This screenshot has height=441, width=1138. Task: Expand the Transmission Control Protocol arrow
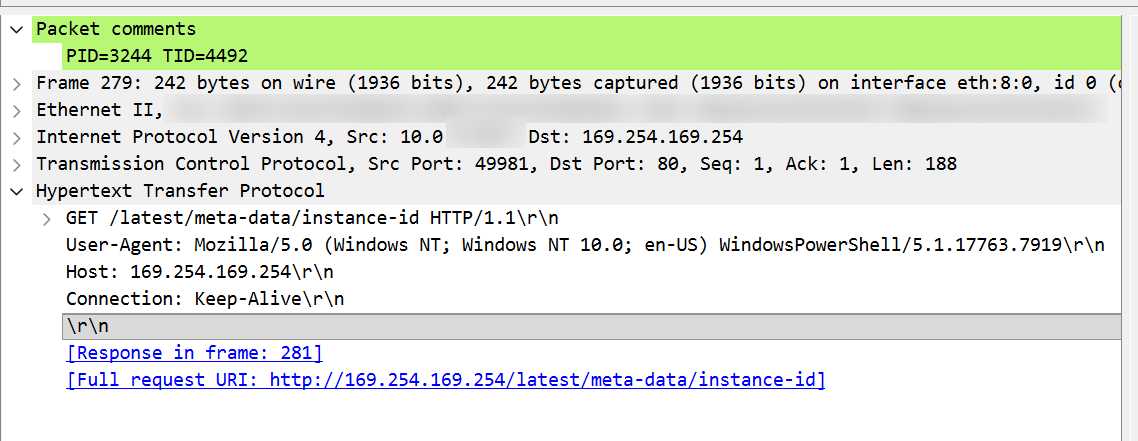pos(17,164)
